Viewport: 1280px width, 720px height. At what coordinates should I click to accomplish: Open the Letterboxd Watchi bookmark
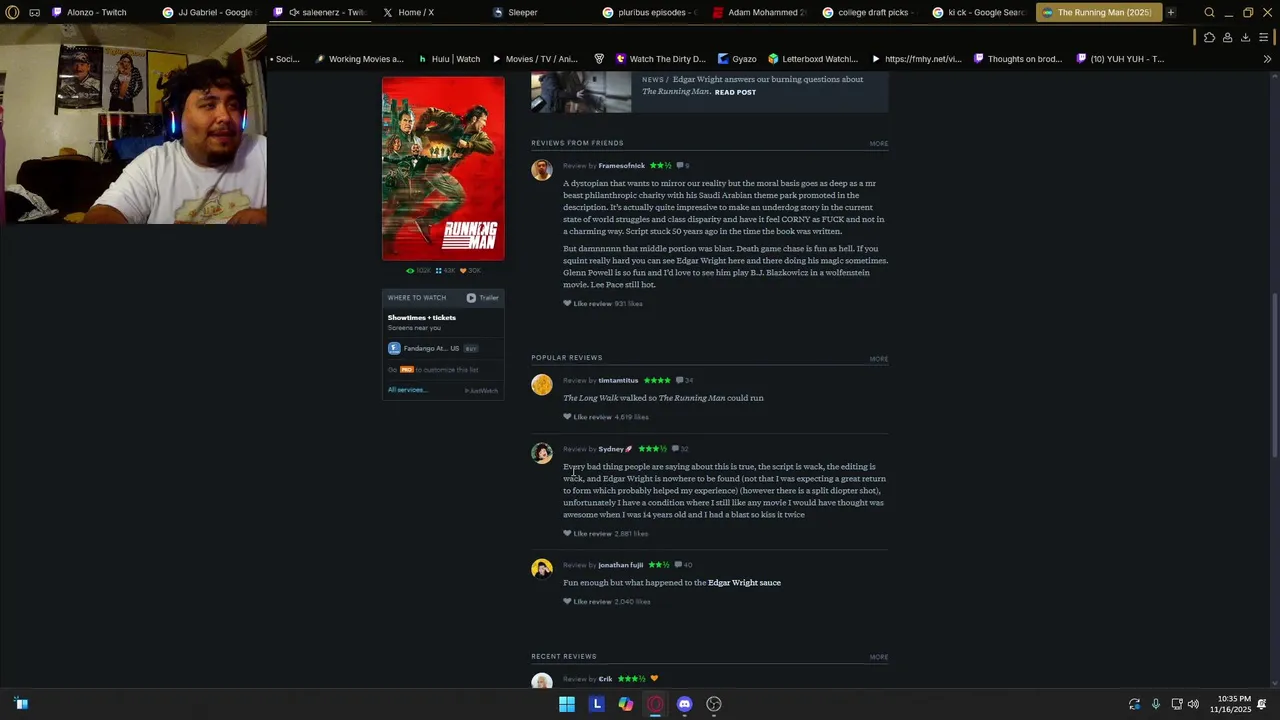(813, 59)
